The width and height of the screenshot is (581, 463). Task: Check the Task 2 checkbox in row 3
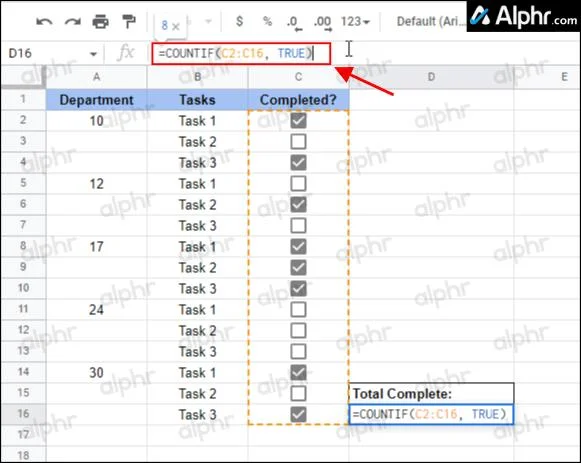pyautogui.click(x=298, y=141)
